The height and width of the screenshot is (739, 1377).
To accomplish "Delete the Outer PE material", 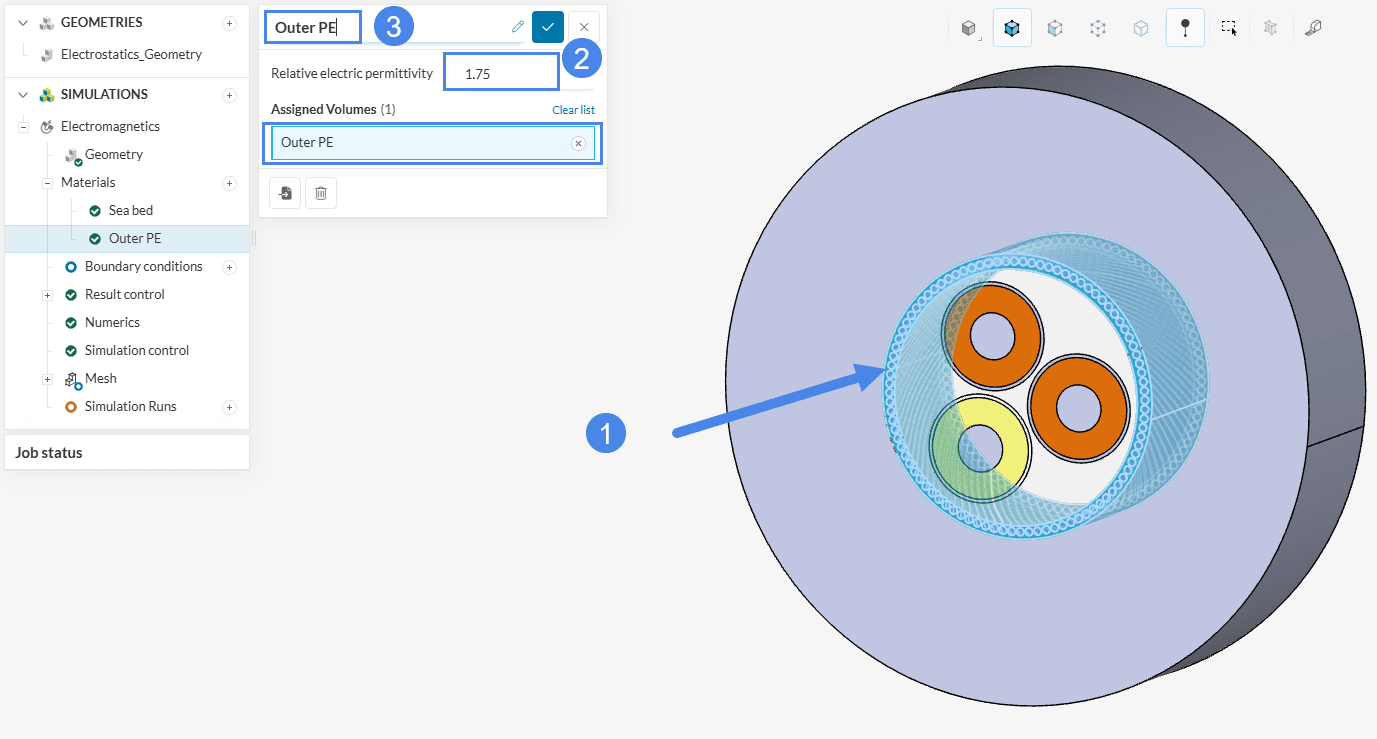I will [x=321, y=193].
